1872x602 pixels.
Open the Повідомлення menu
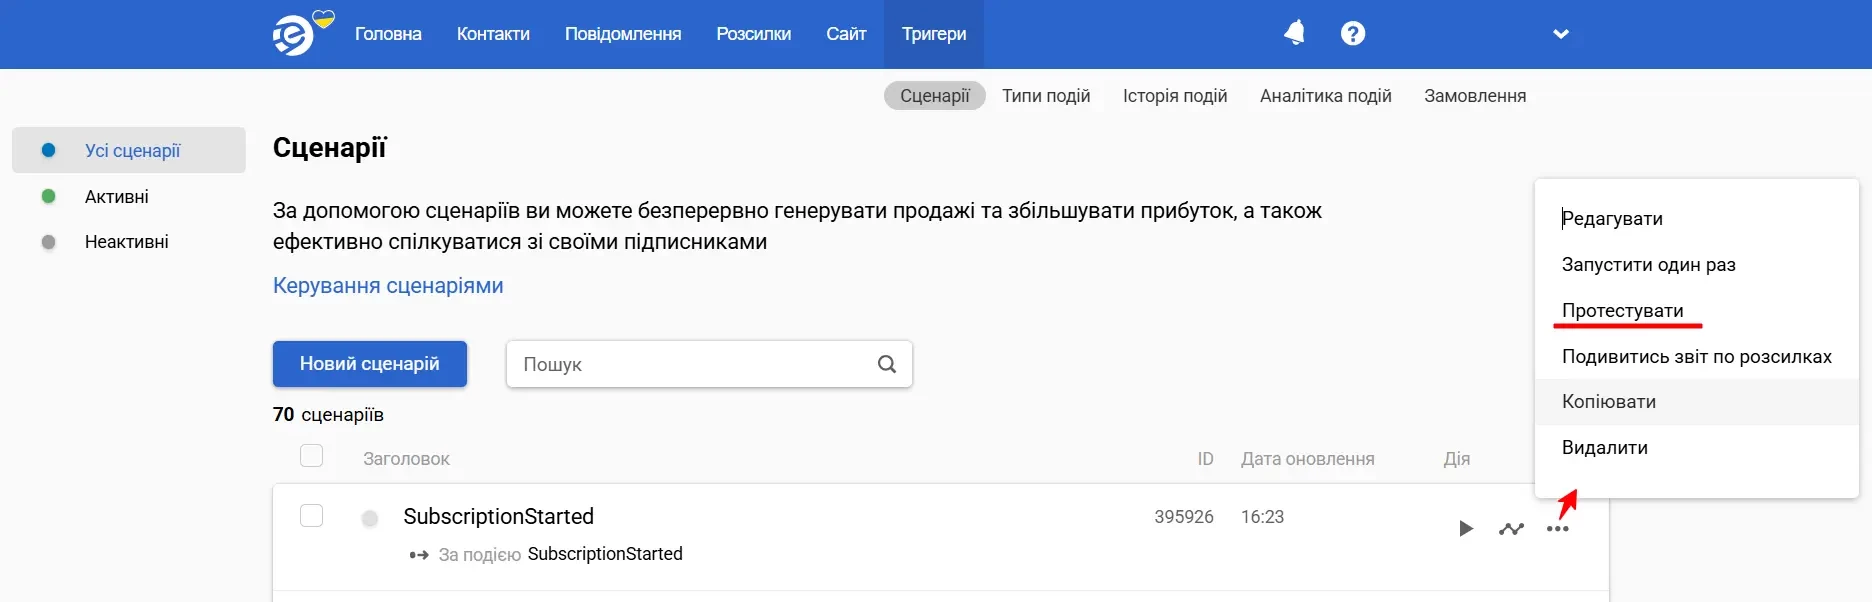click(623, 34)
